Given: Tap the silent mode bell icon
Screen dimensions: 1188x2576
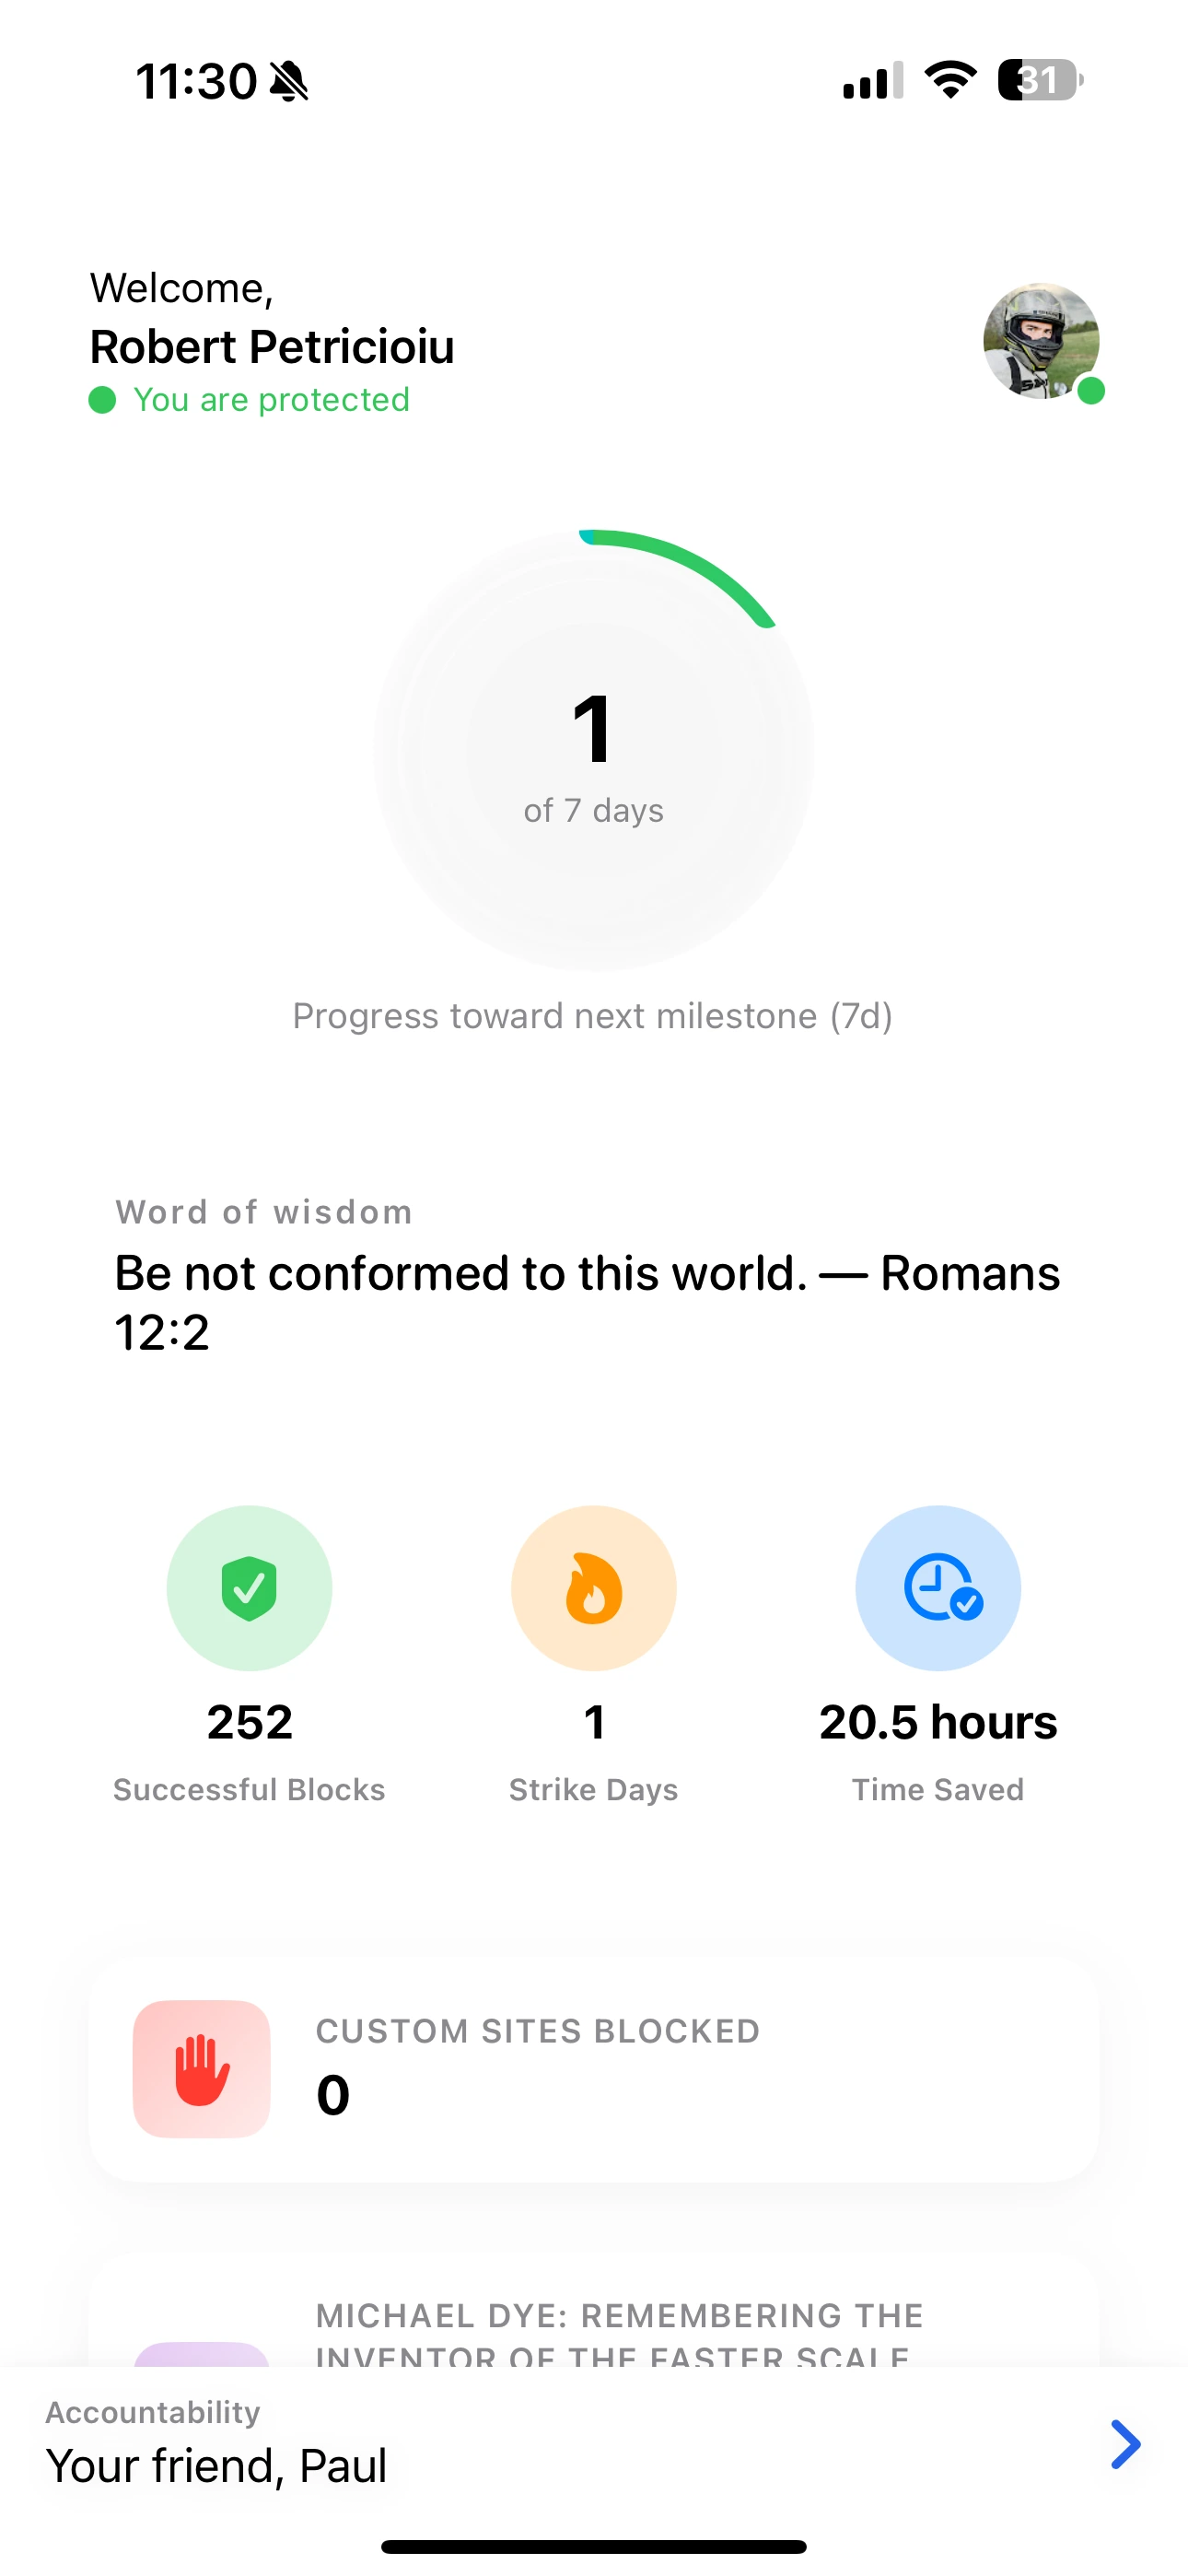Looking at the screenshot, I should click(290, 81).
